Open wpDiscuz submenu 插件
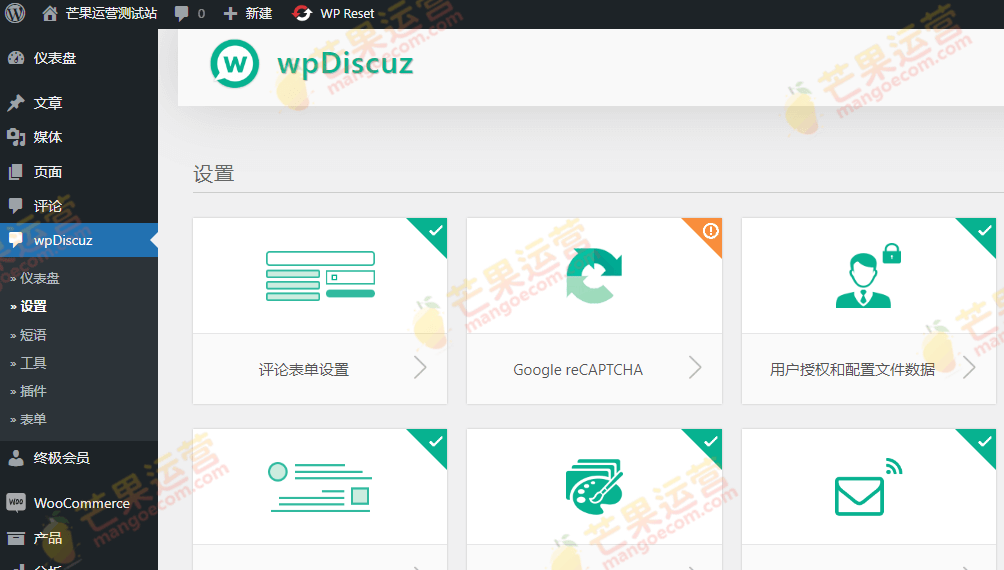This screenshot has height=570, width=1004. click(33, 391)
